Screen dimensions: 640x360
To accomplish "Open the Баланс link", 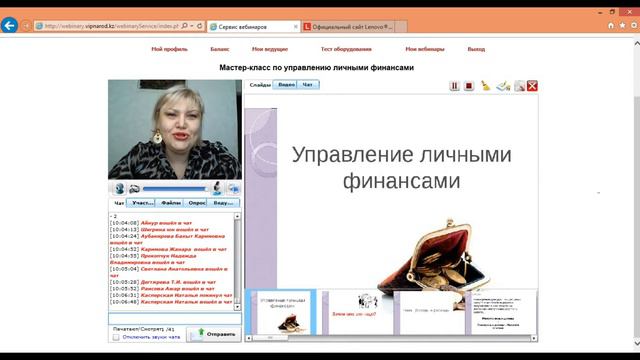I will pos(220,49).
